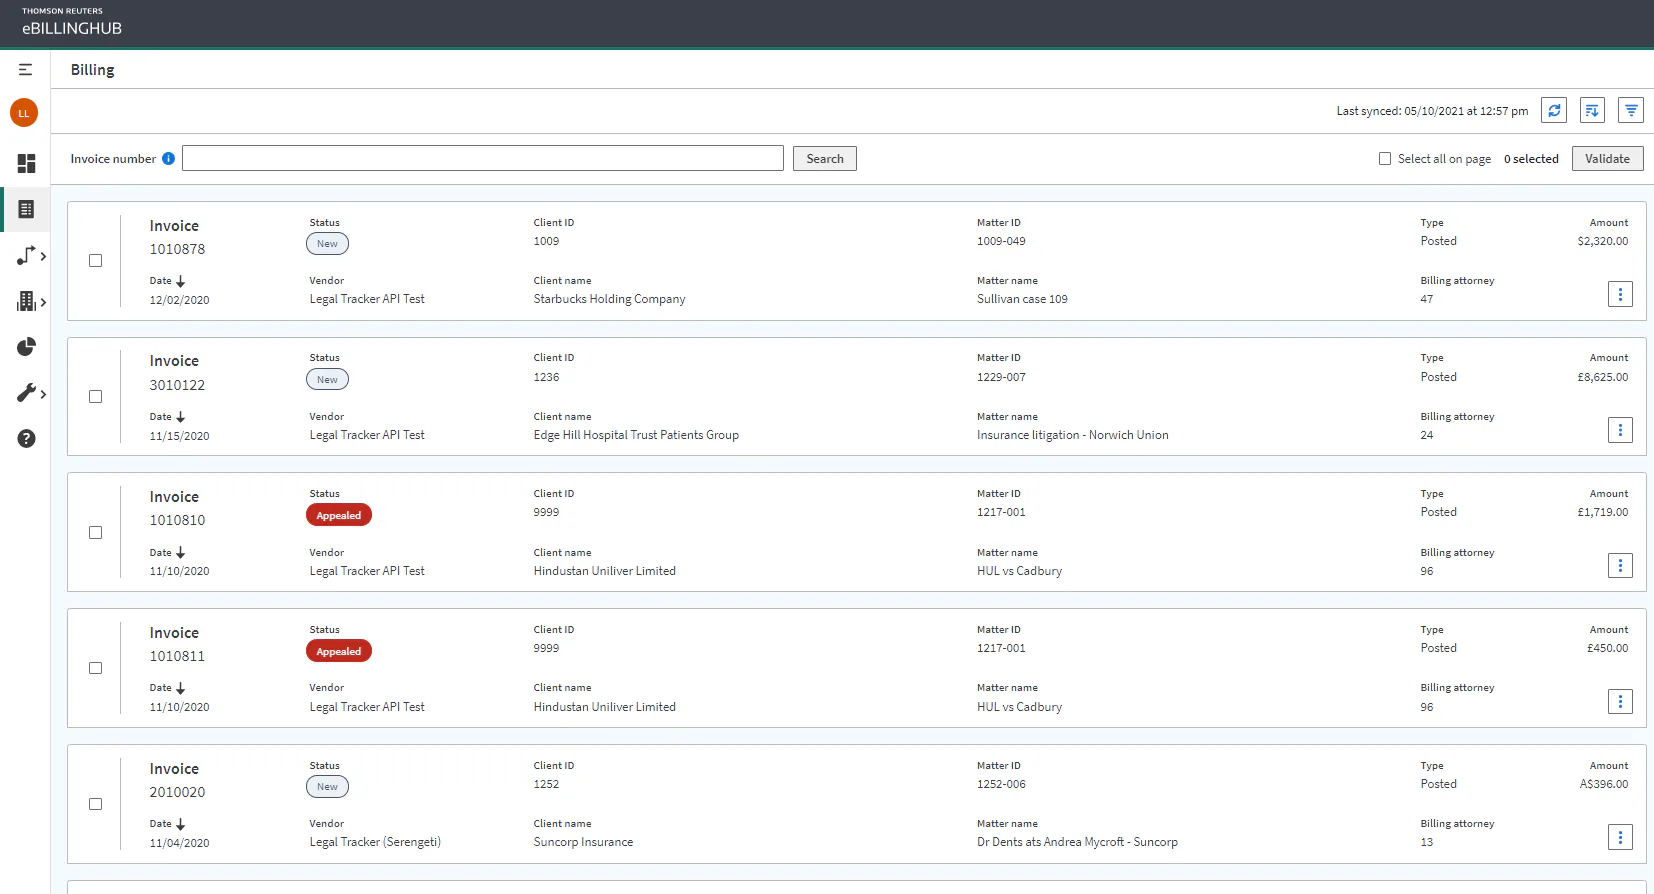Sort by date arrow on invoice 1010878

coord(181,282)
